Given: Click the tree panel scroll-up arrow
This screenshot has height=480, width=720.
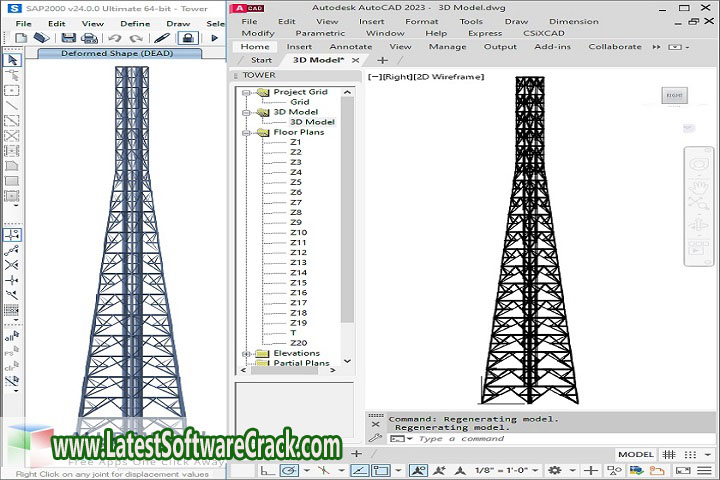Looking at the screenshot, I should 348,92.
